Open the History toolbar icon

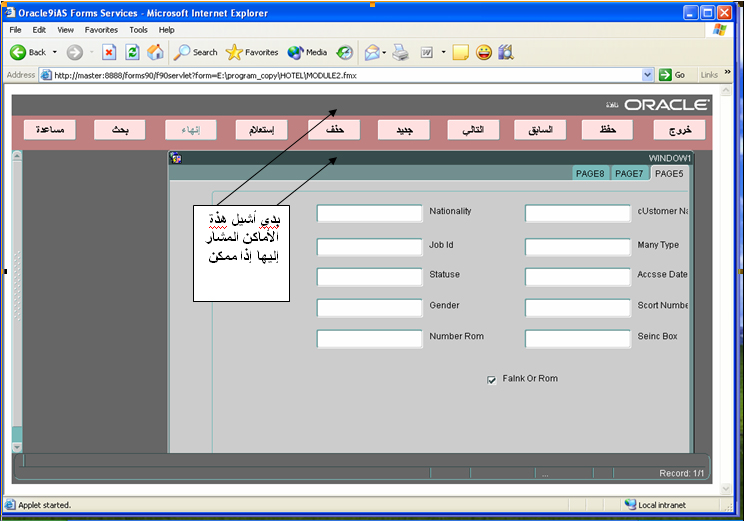(344, 52)
